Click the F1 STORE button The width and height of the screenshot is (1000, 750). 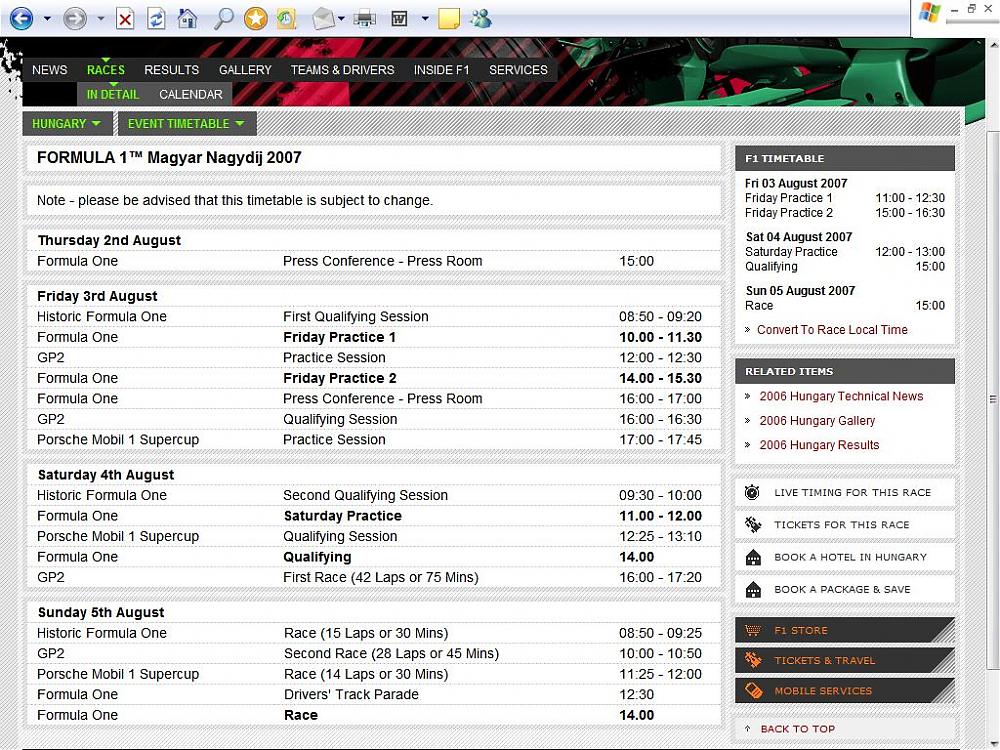tap(800, 631)
